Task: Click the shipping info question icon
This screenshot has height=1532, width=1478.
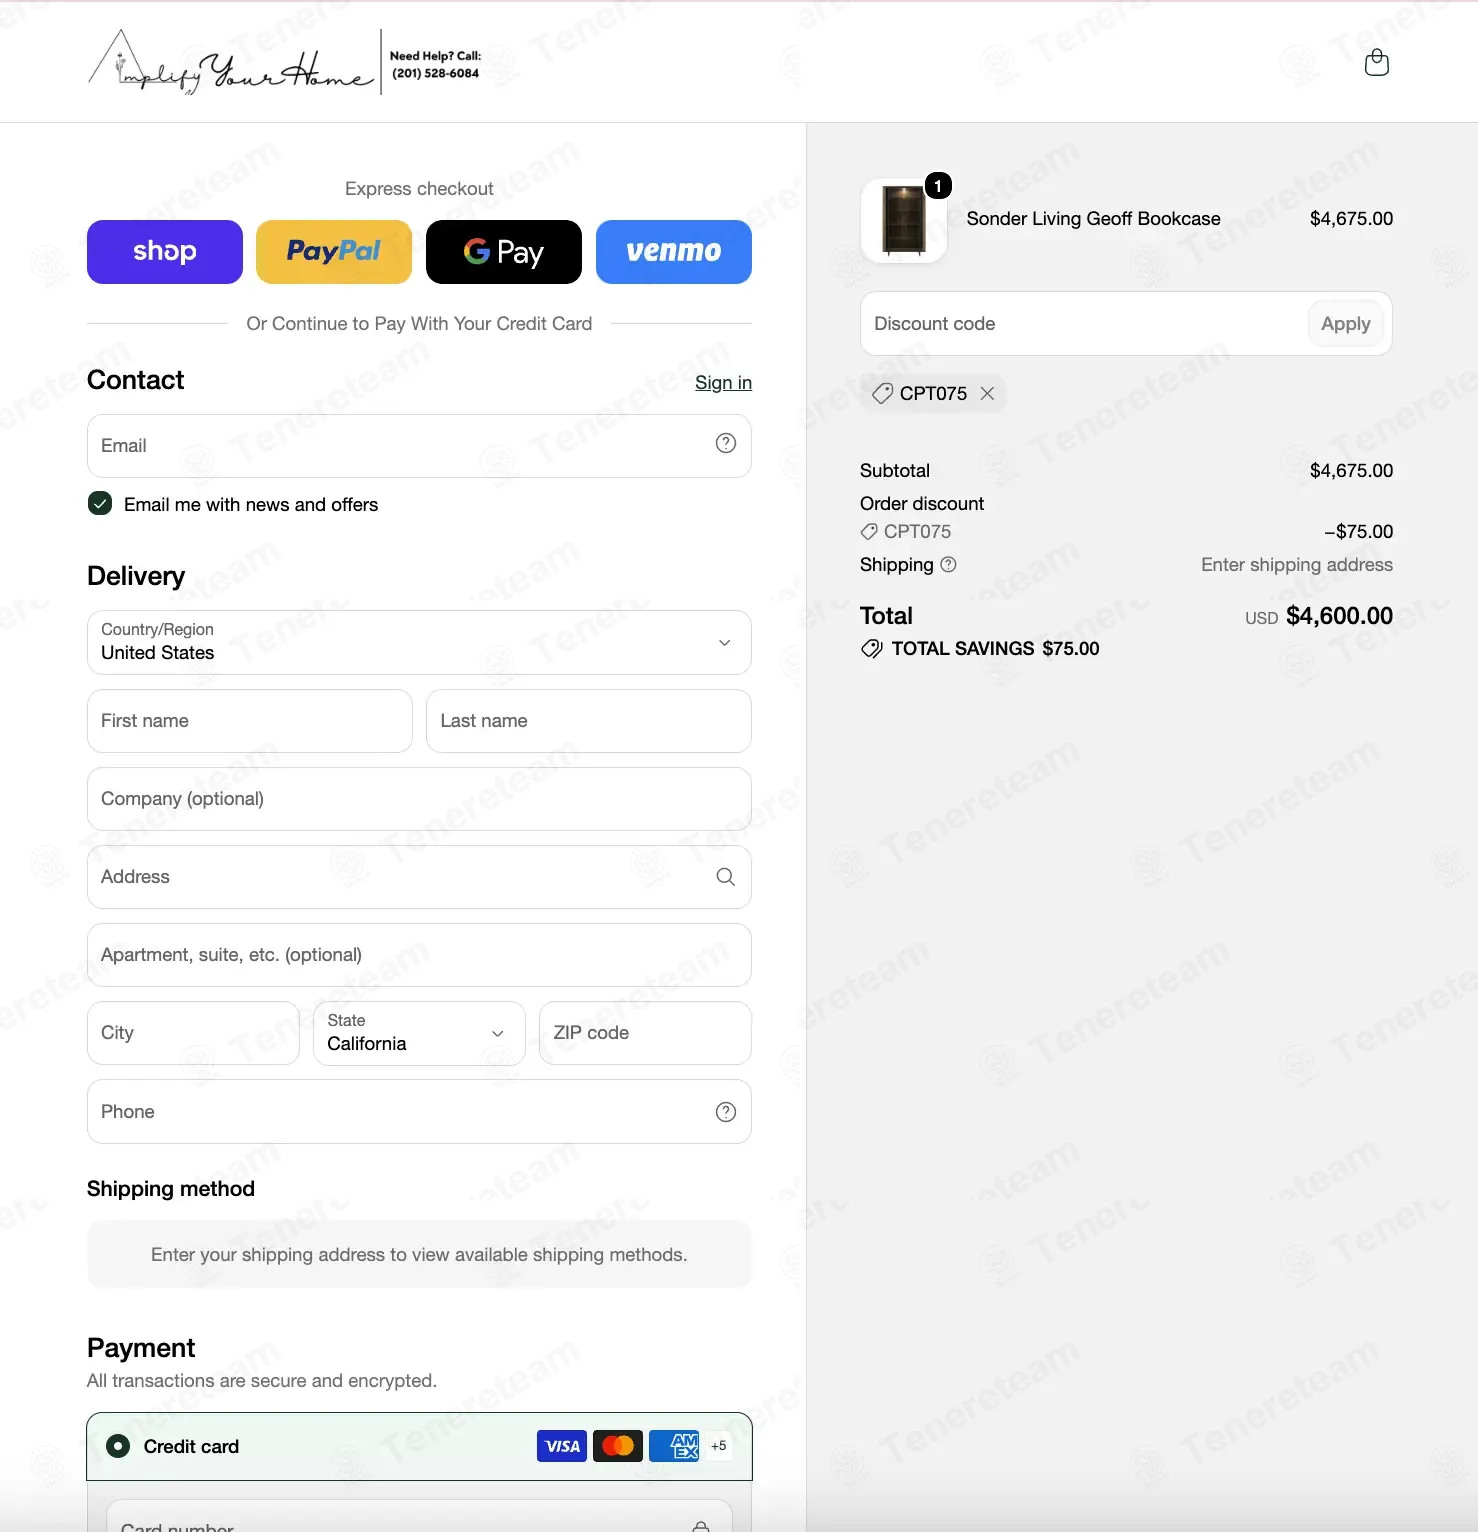Action: [x=949, y=564]
